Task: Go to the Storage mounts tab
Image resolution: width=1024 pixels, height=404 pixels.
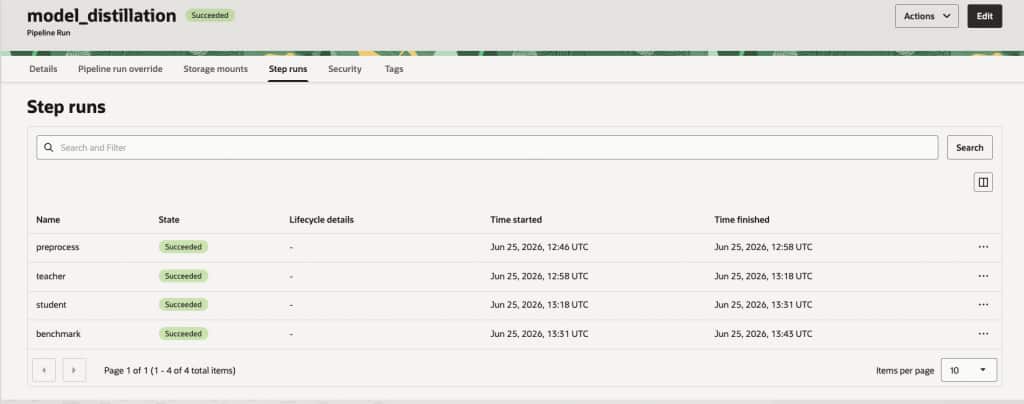Action: (216, 69)
